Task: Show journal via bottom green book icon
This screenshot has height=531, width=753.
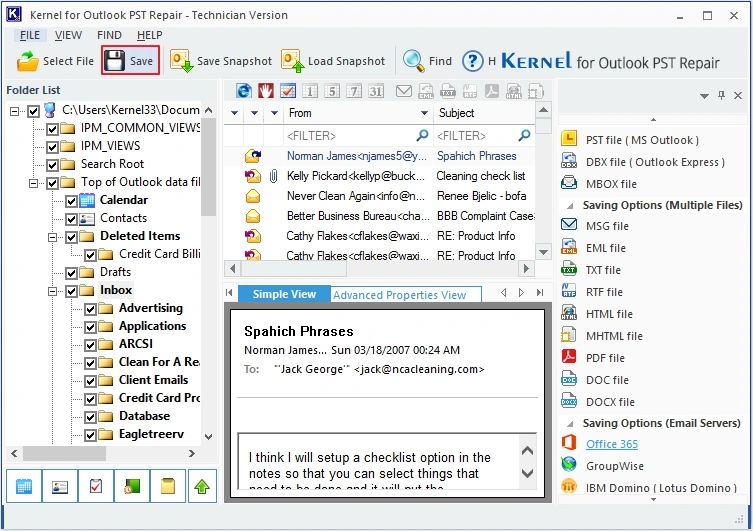Action: 132,486
